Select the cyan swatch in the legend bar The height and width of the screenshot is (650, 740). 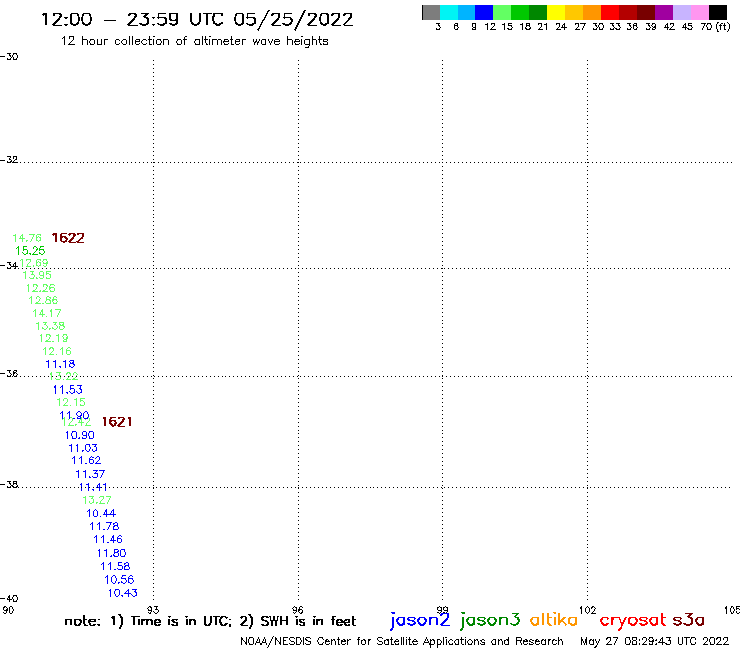pyautogui.click(x=449, y=12)
